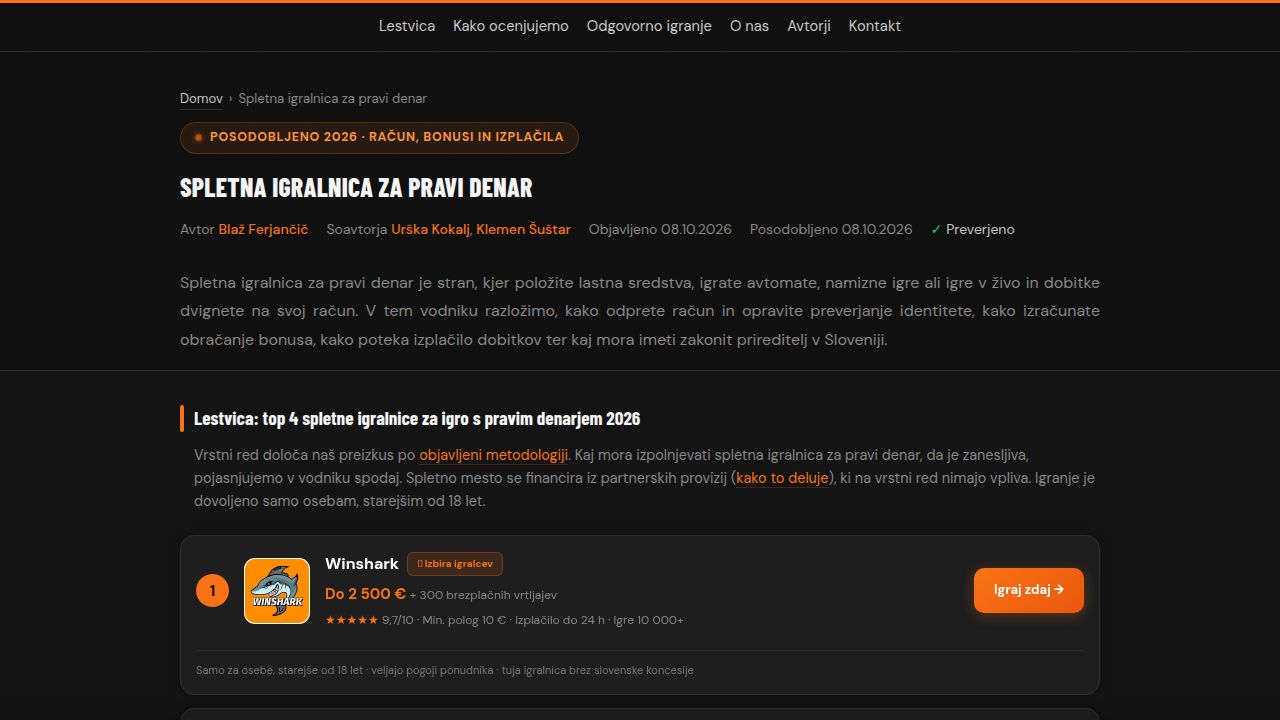Open author Blaž Ferjančič profile
Viewport: 1280px width, 720px height.
[x=263, y=229]
